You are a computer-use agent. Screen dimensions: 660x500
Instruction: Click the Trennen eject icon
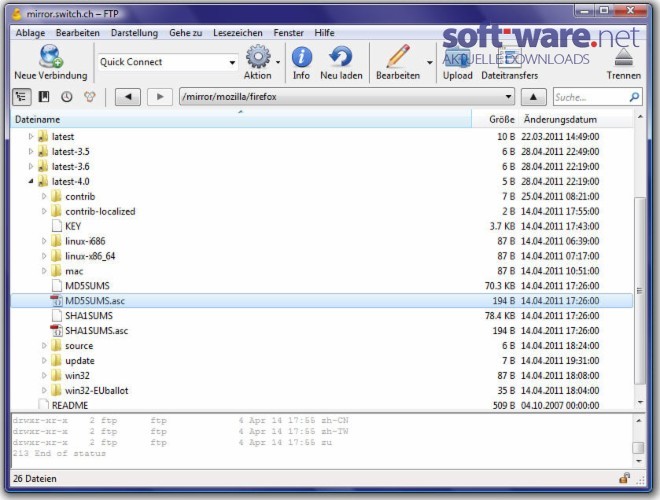point(623,57)
